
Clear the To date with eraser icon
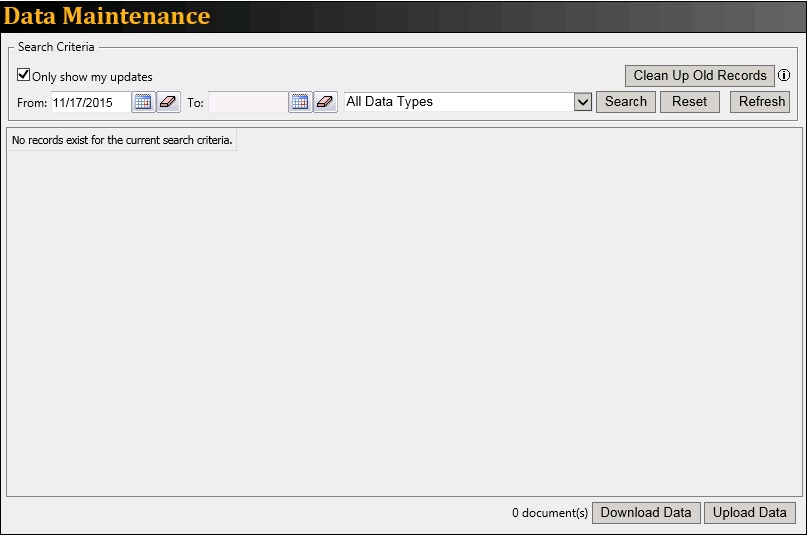[325, 102]
